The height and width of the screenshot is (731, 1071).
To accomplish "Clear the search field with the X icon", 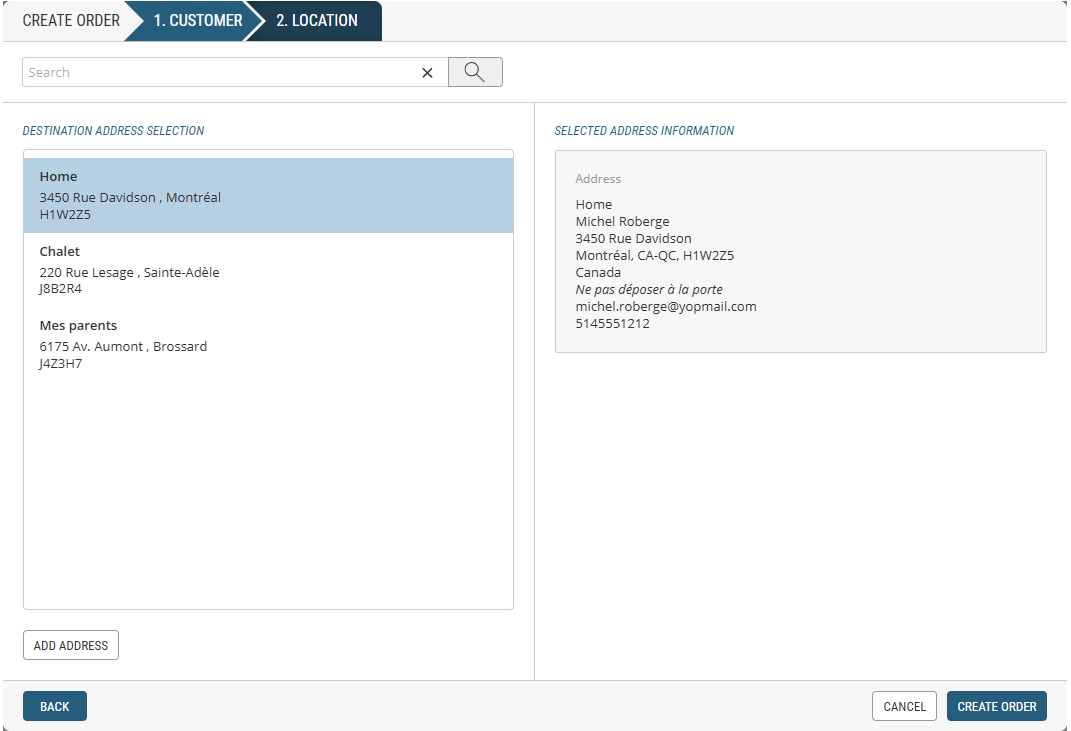I will [x=427, y=73].
